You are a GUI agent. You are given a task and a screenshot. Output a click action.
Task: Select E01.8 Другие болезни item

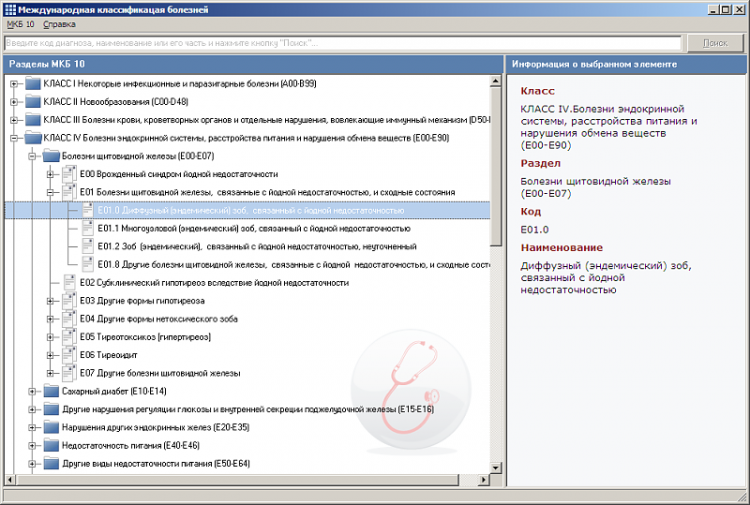[293, 265]
